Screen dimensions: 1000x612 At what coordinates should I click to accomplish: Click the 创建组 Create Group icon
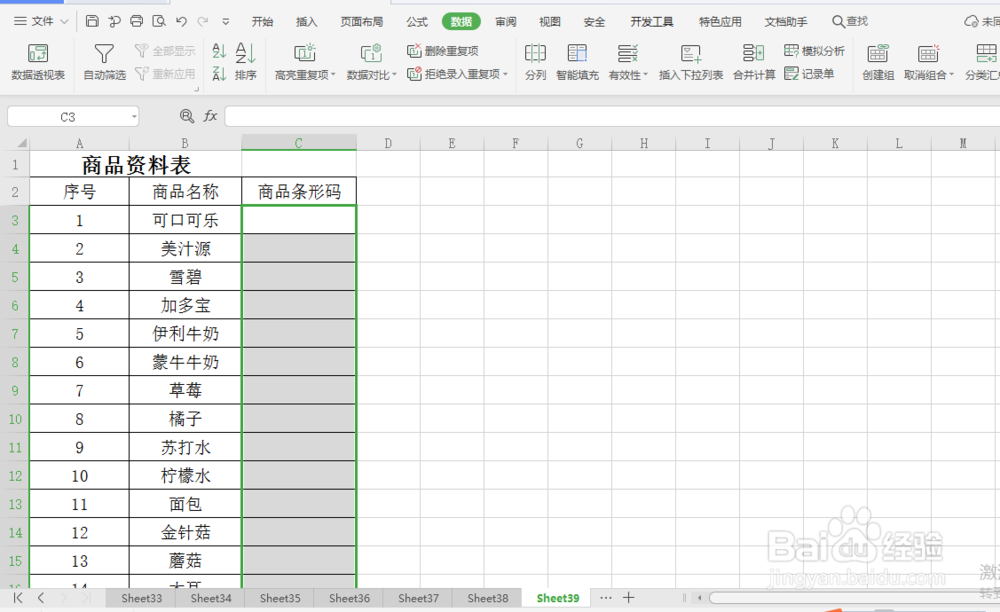coord(877,60)
